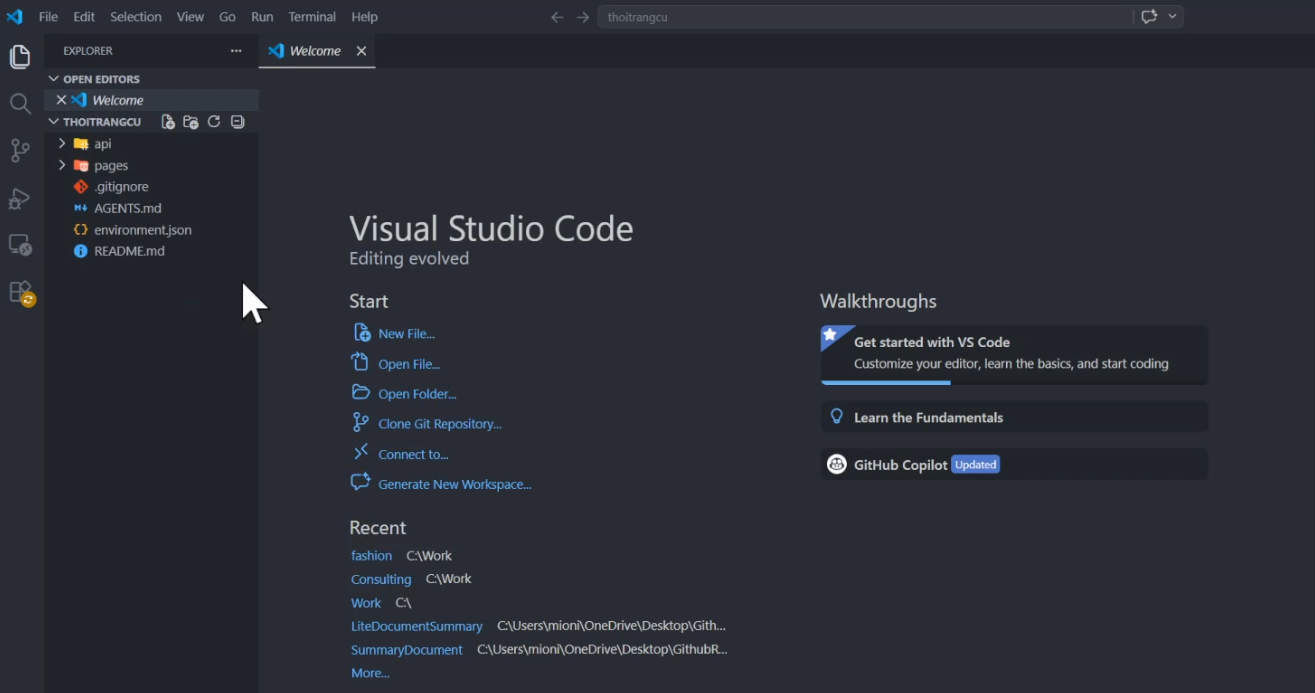Open the Remote Explorer view

tap(20, 245)
